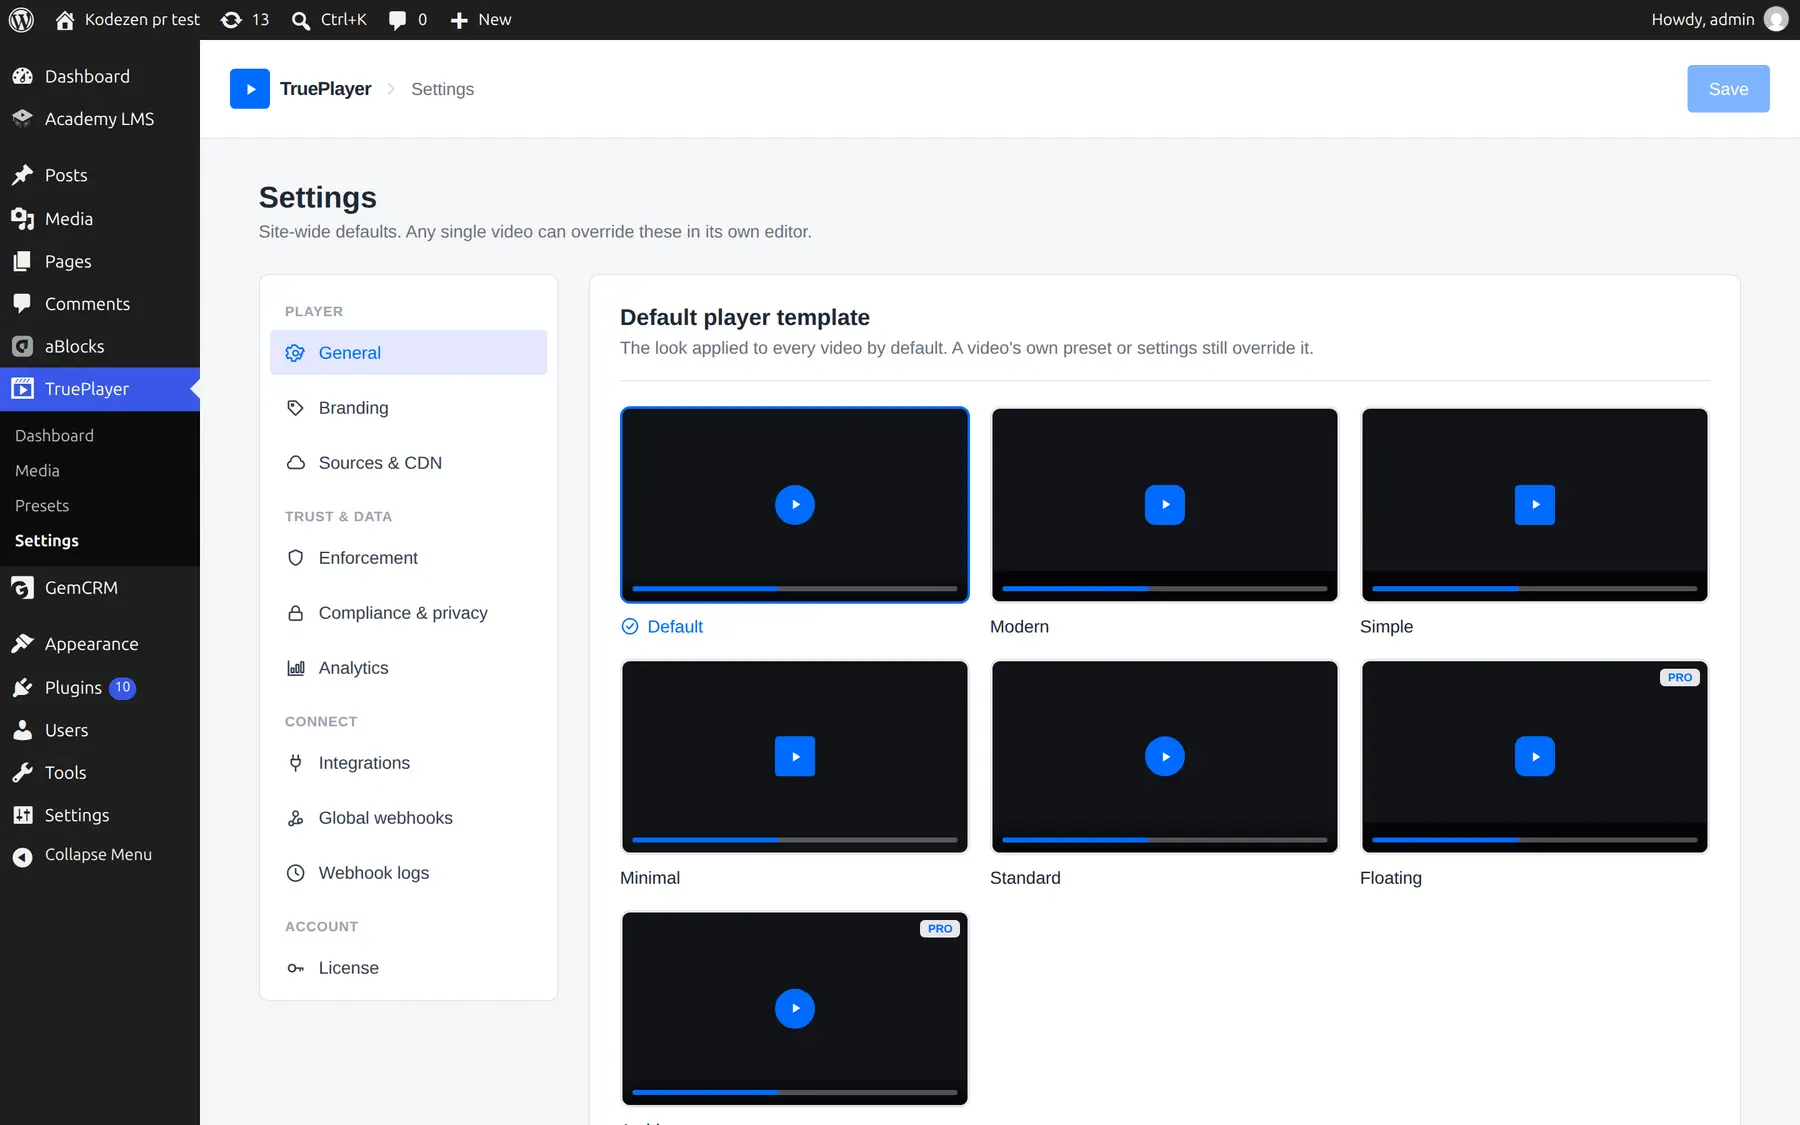Click the lock icon beside Compliance & privacy
Image resolution: width=1800 pixels, height=1125 pixels.
tap(295, 613)
